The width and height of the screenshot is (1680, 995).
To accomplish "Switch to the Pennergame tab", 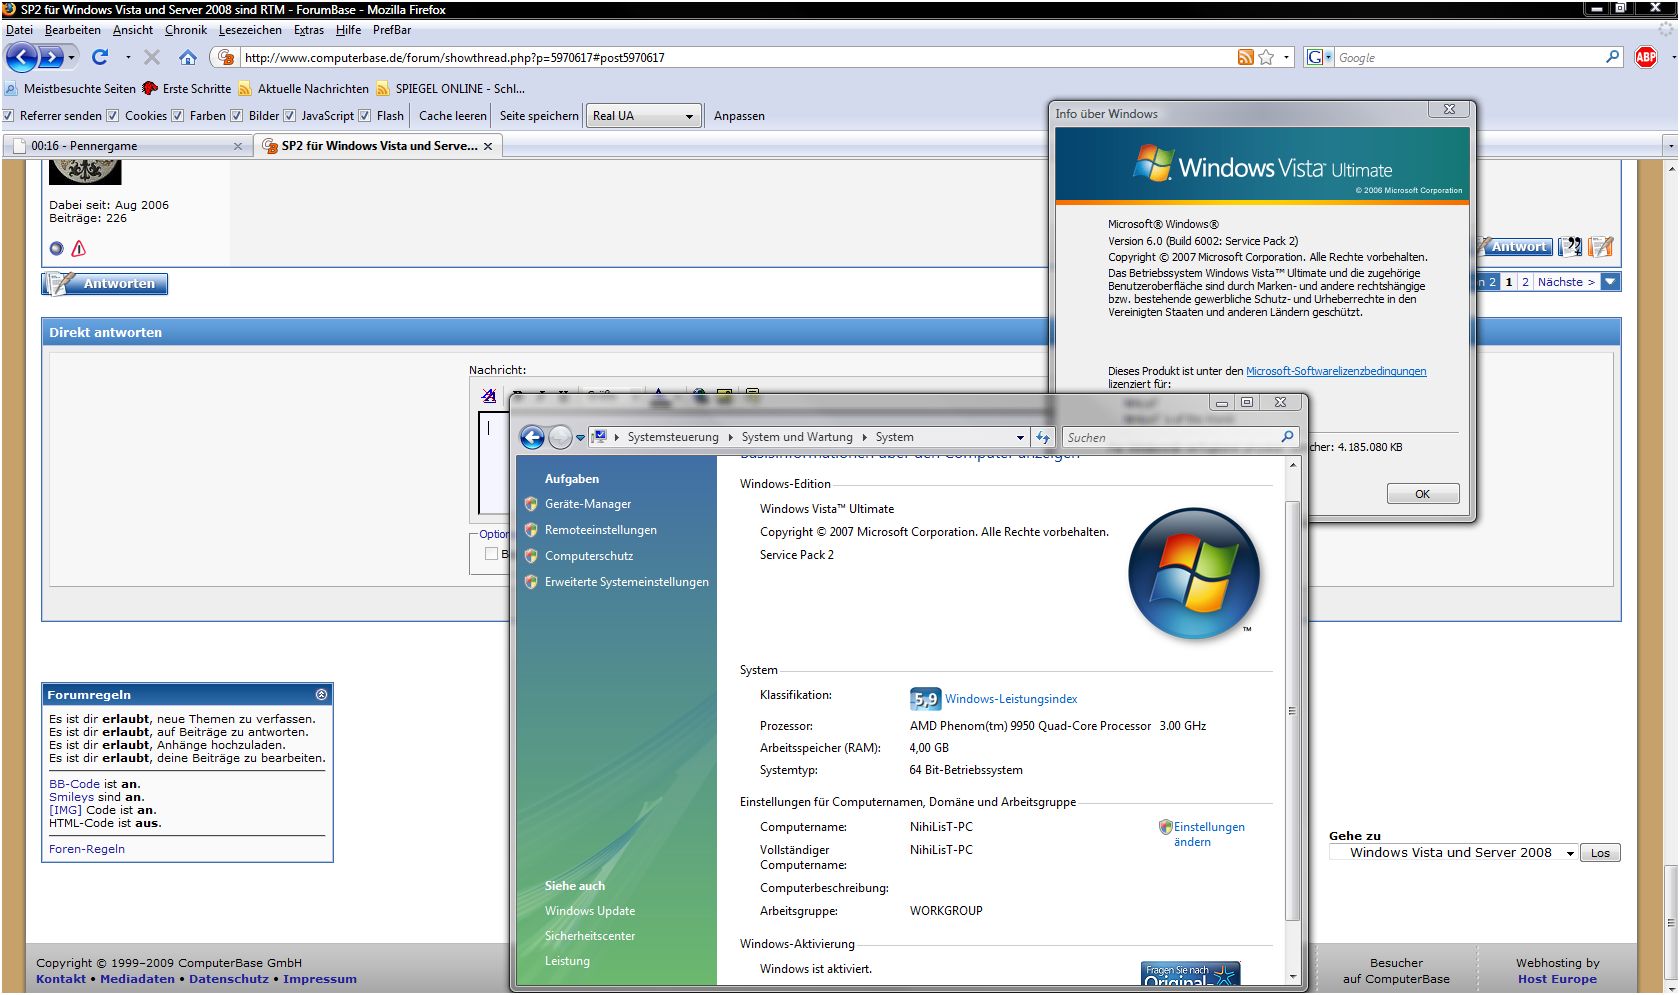I will (127, 146).
